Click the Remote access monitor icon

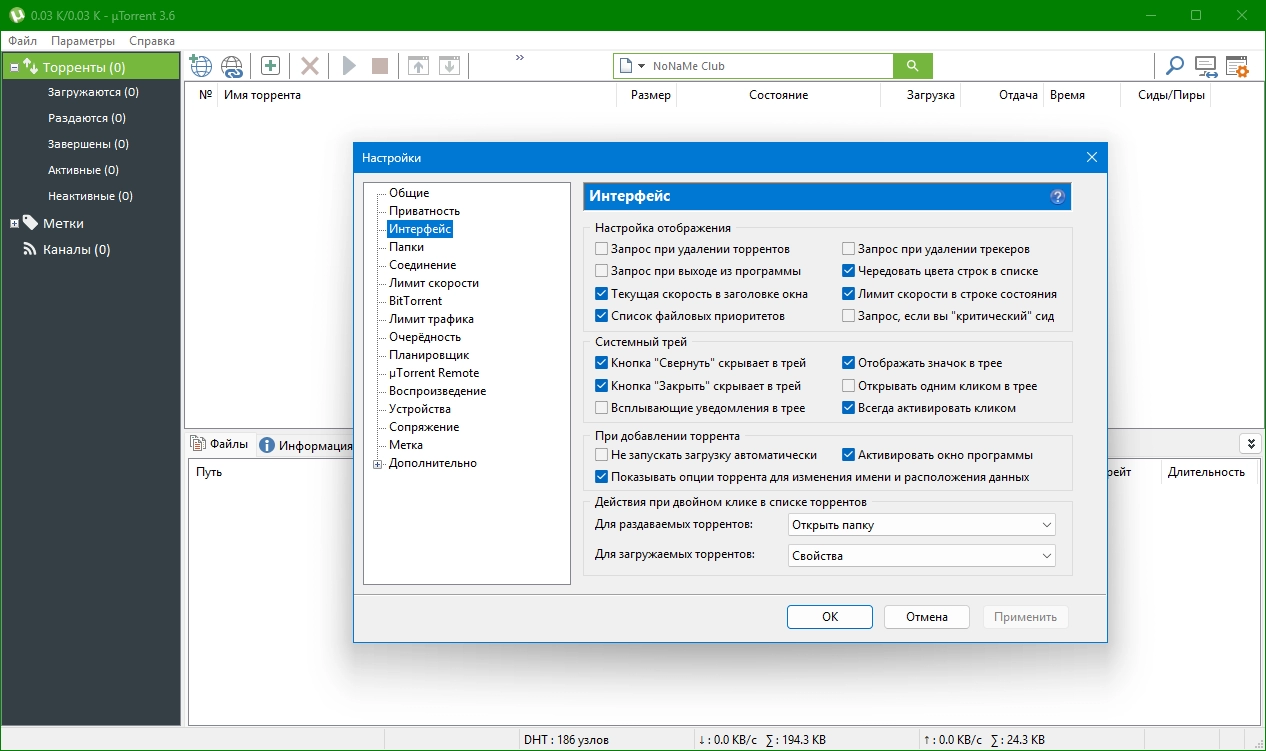tap(1206, 66)
